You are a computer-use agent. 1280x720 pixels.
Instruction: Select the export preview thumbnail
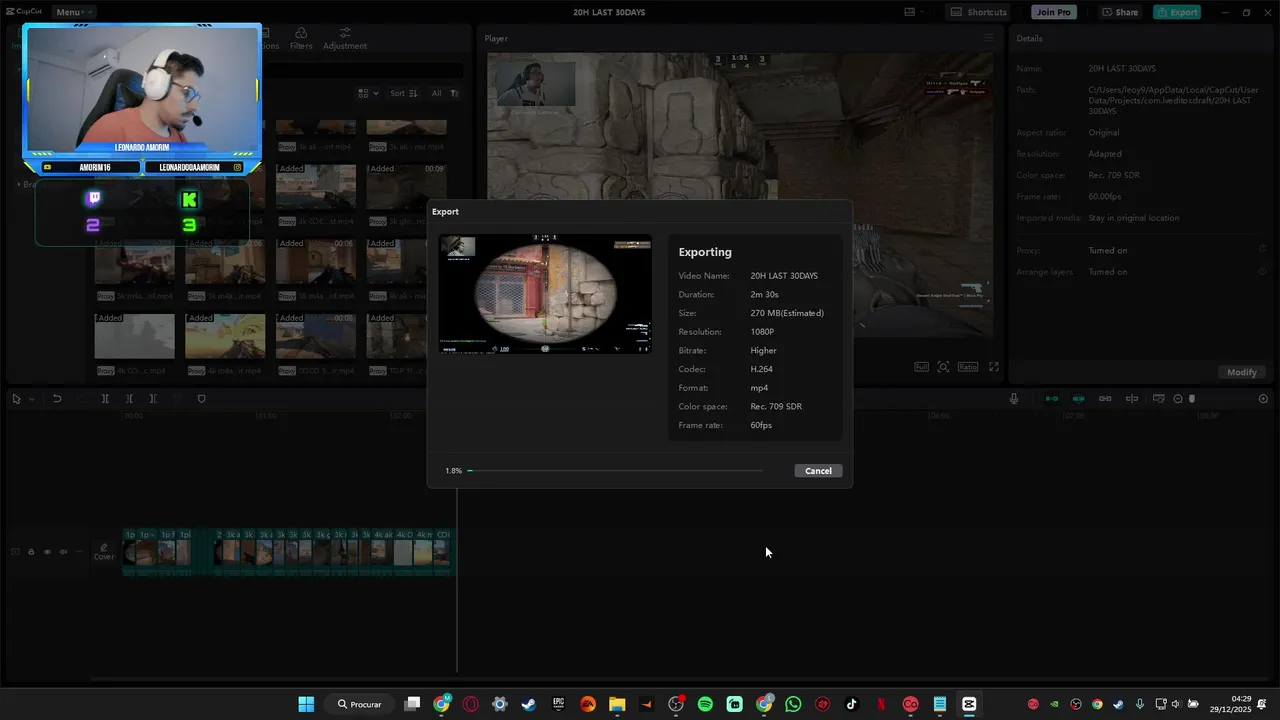tap(545, 294)
